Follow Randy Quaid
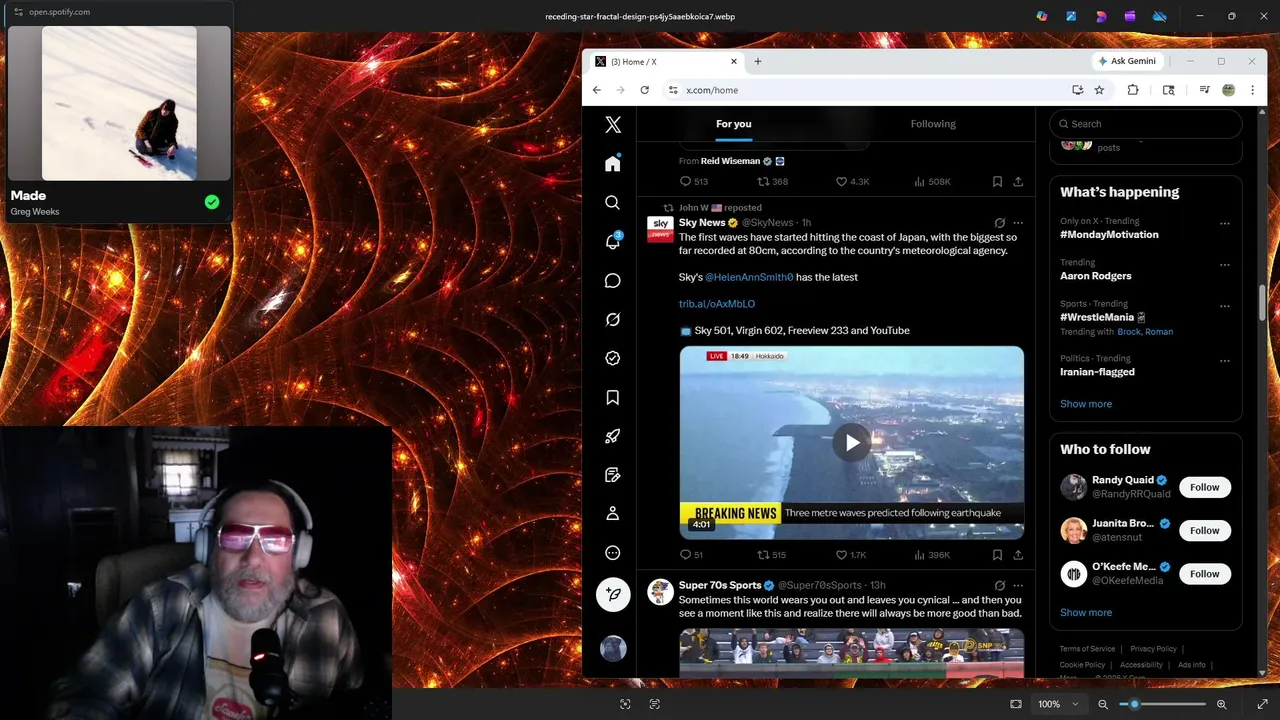Screen dimensions: 1280x720 1204,487
